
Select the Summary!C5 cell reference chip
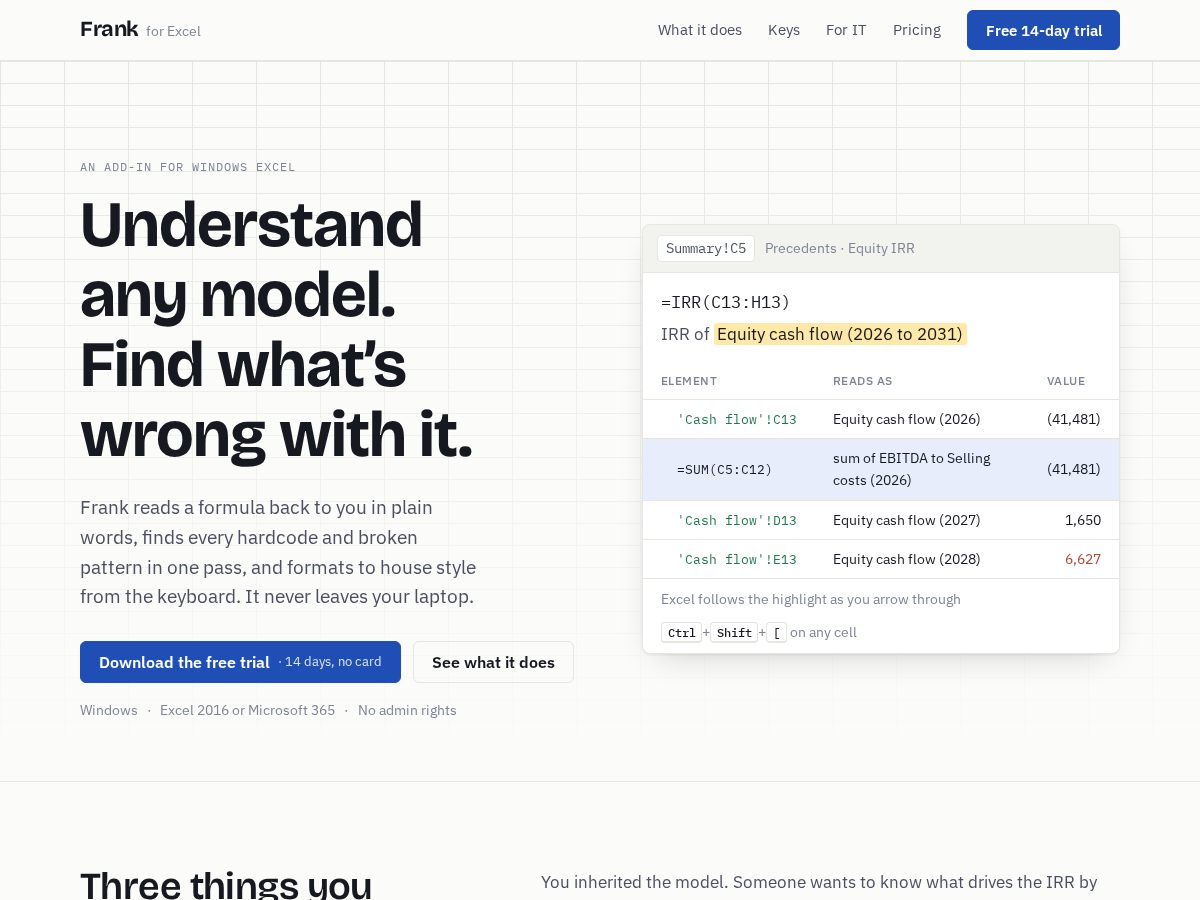tap(706, 248)
